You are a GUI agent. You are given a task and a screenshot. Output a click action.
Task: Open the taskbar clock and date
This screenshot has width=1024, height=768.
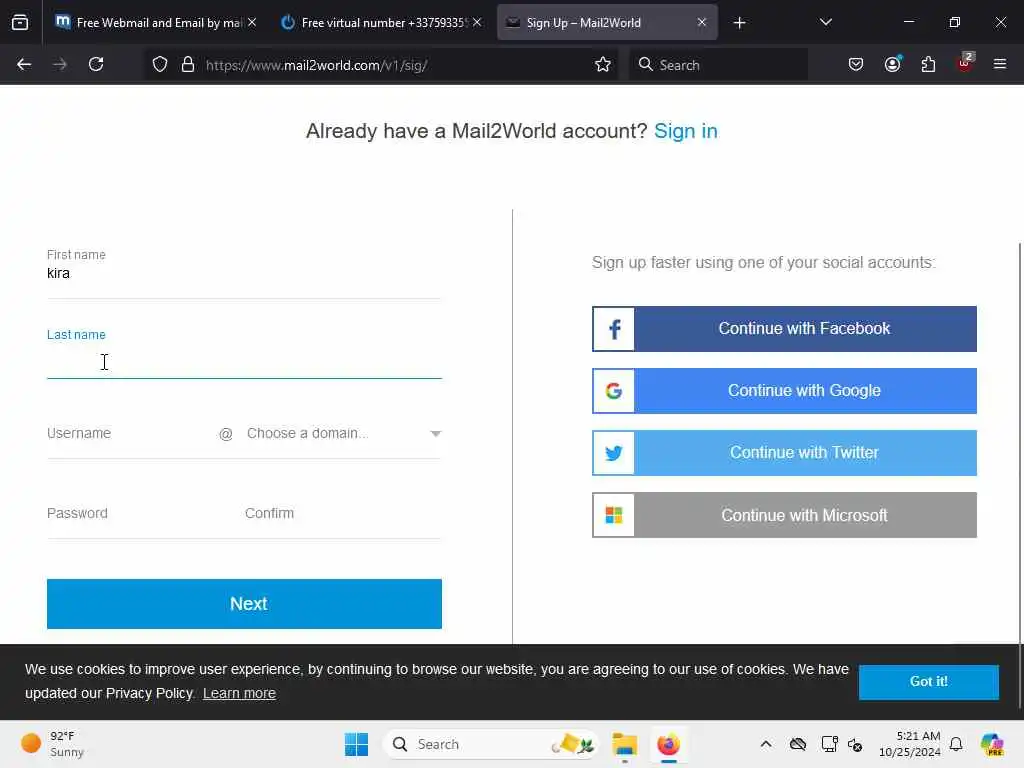click(909, 744)
